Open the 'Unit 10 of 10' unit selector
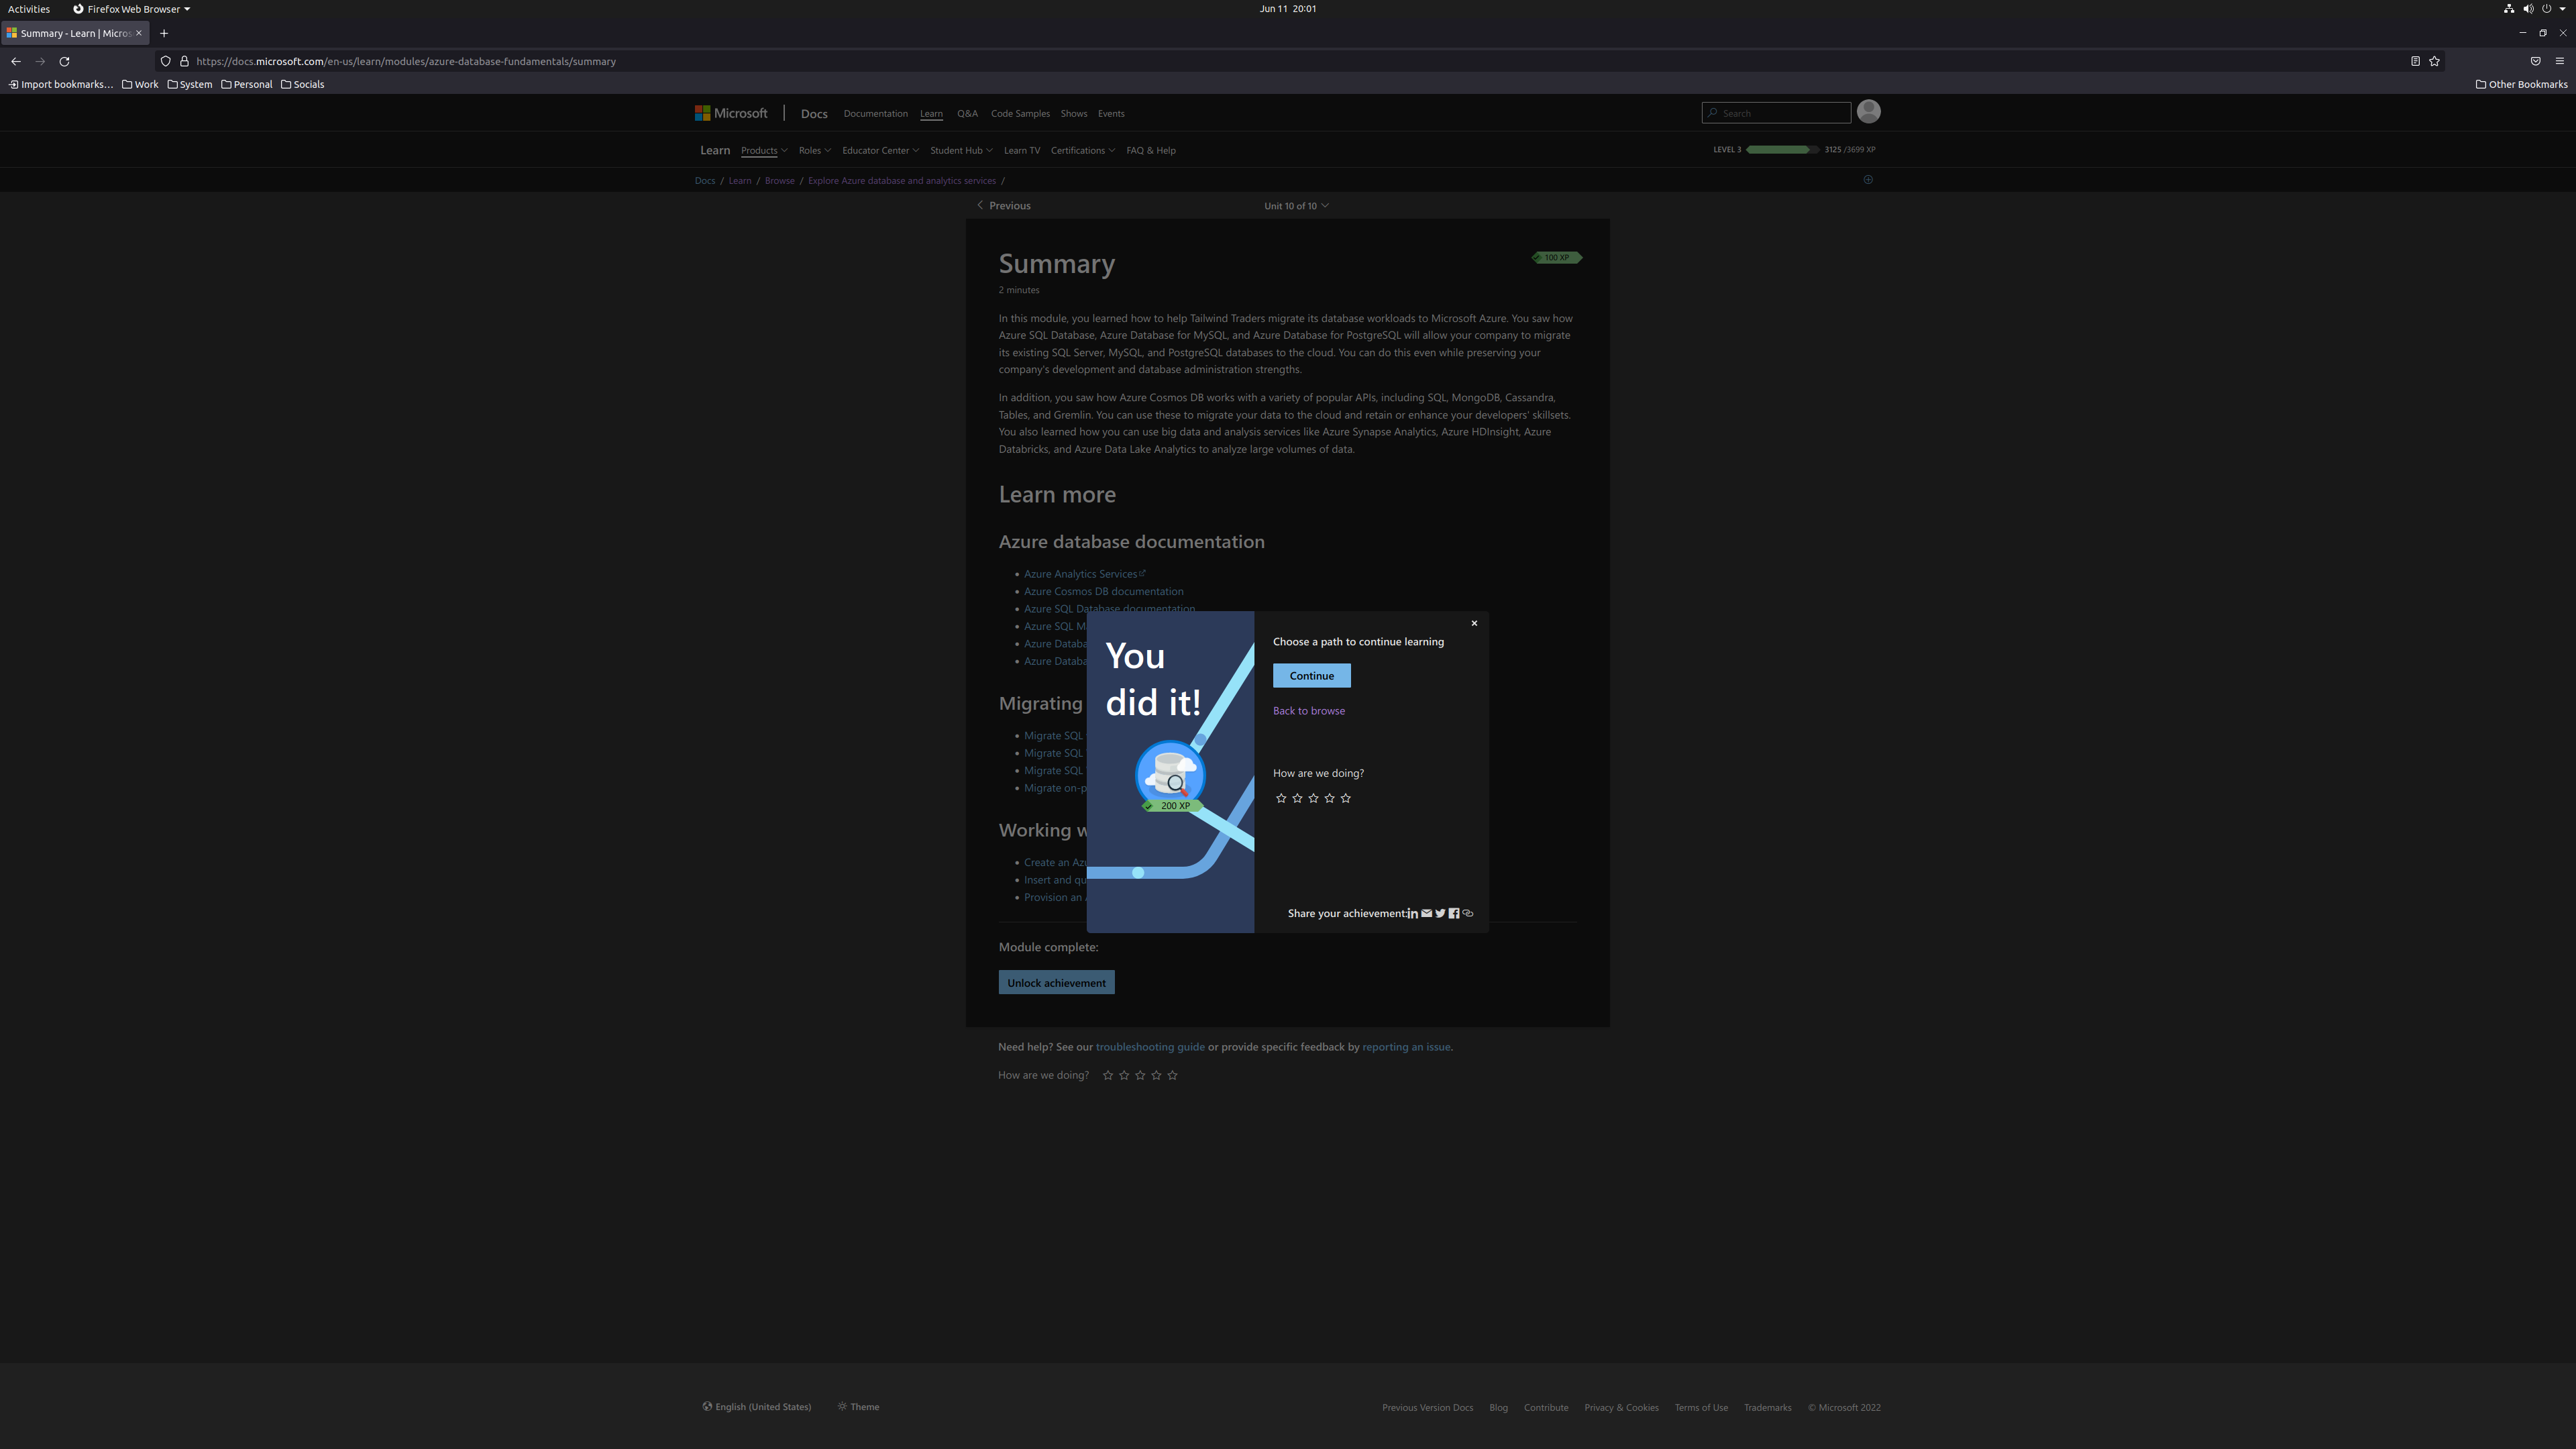The height and width of the screenshot is (1449, 2576). pos(1296,206)
